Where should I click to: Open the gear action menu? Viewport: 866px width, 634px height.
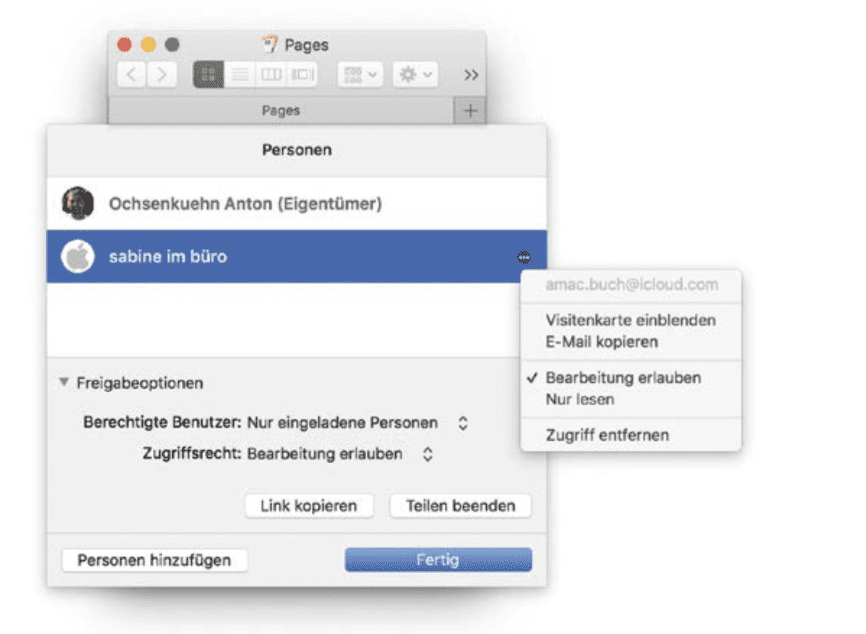[x=415, y=75]
